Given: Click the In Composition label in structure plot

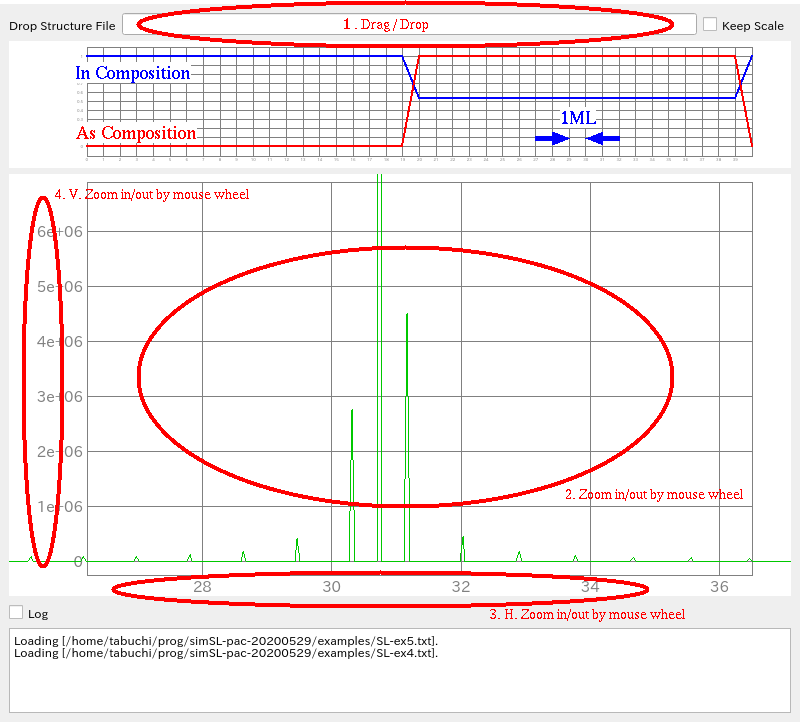Looking at the screenshot, I should click(133, 73).
